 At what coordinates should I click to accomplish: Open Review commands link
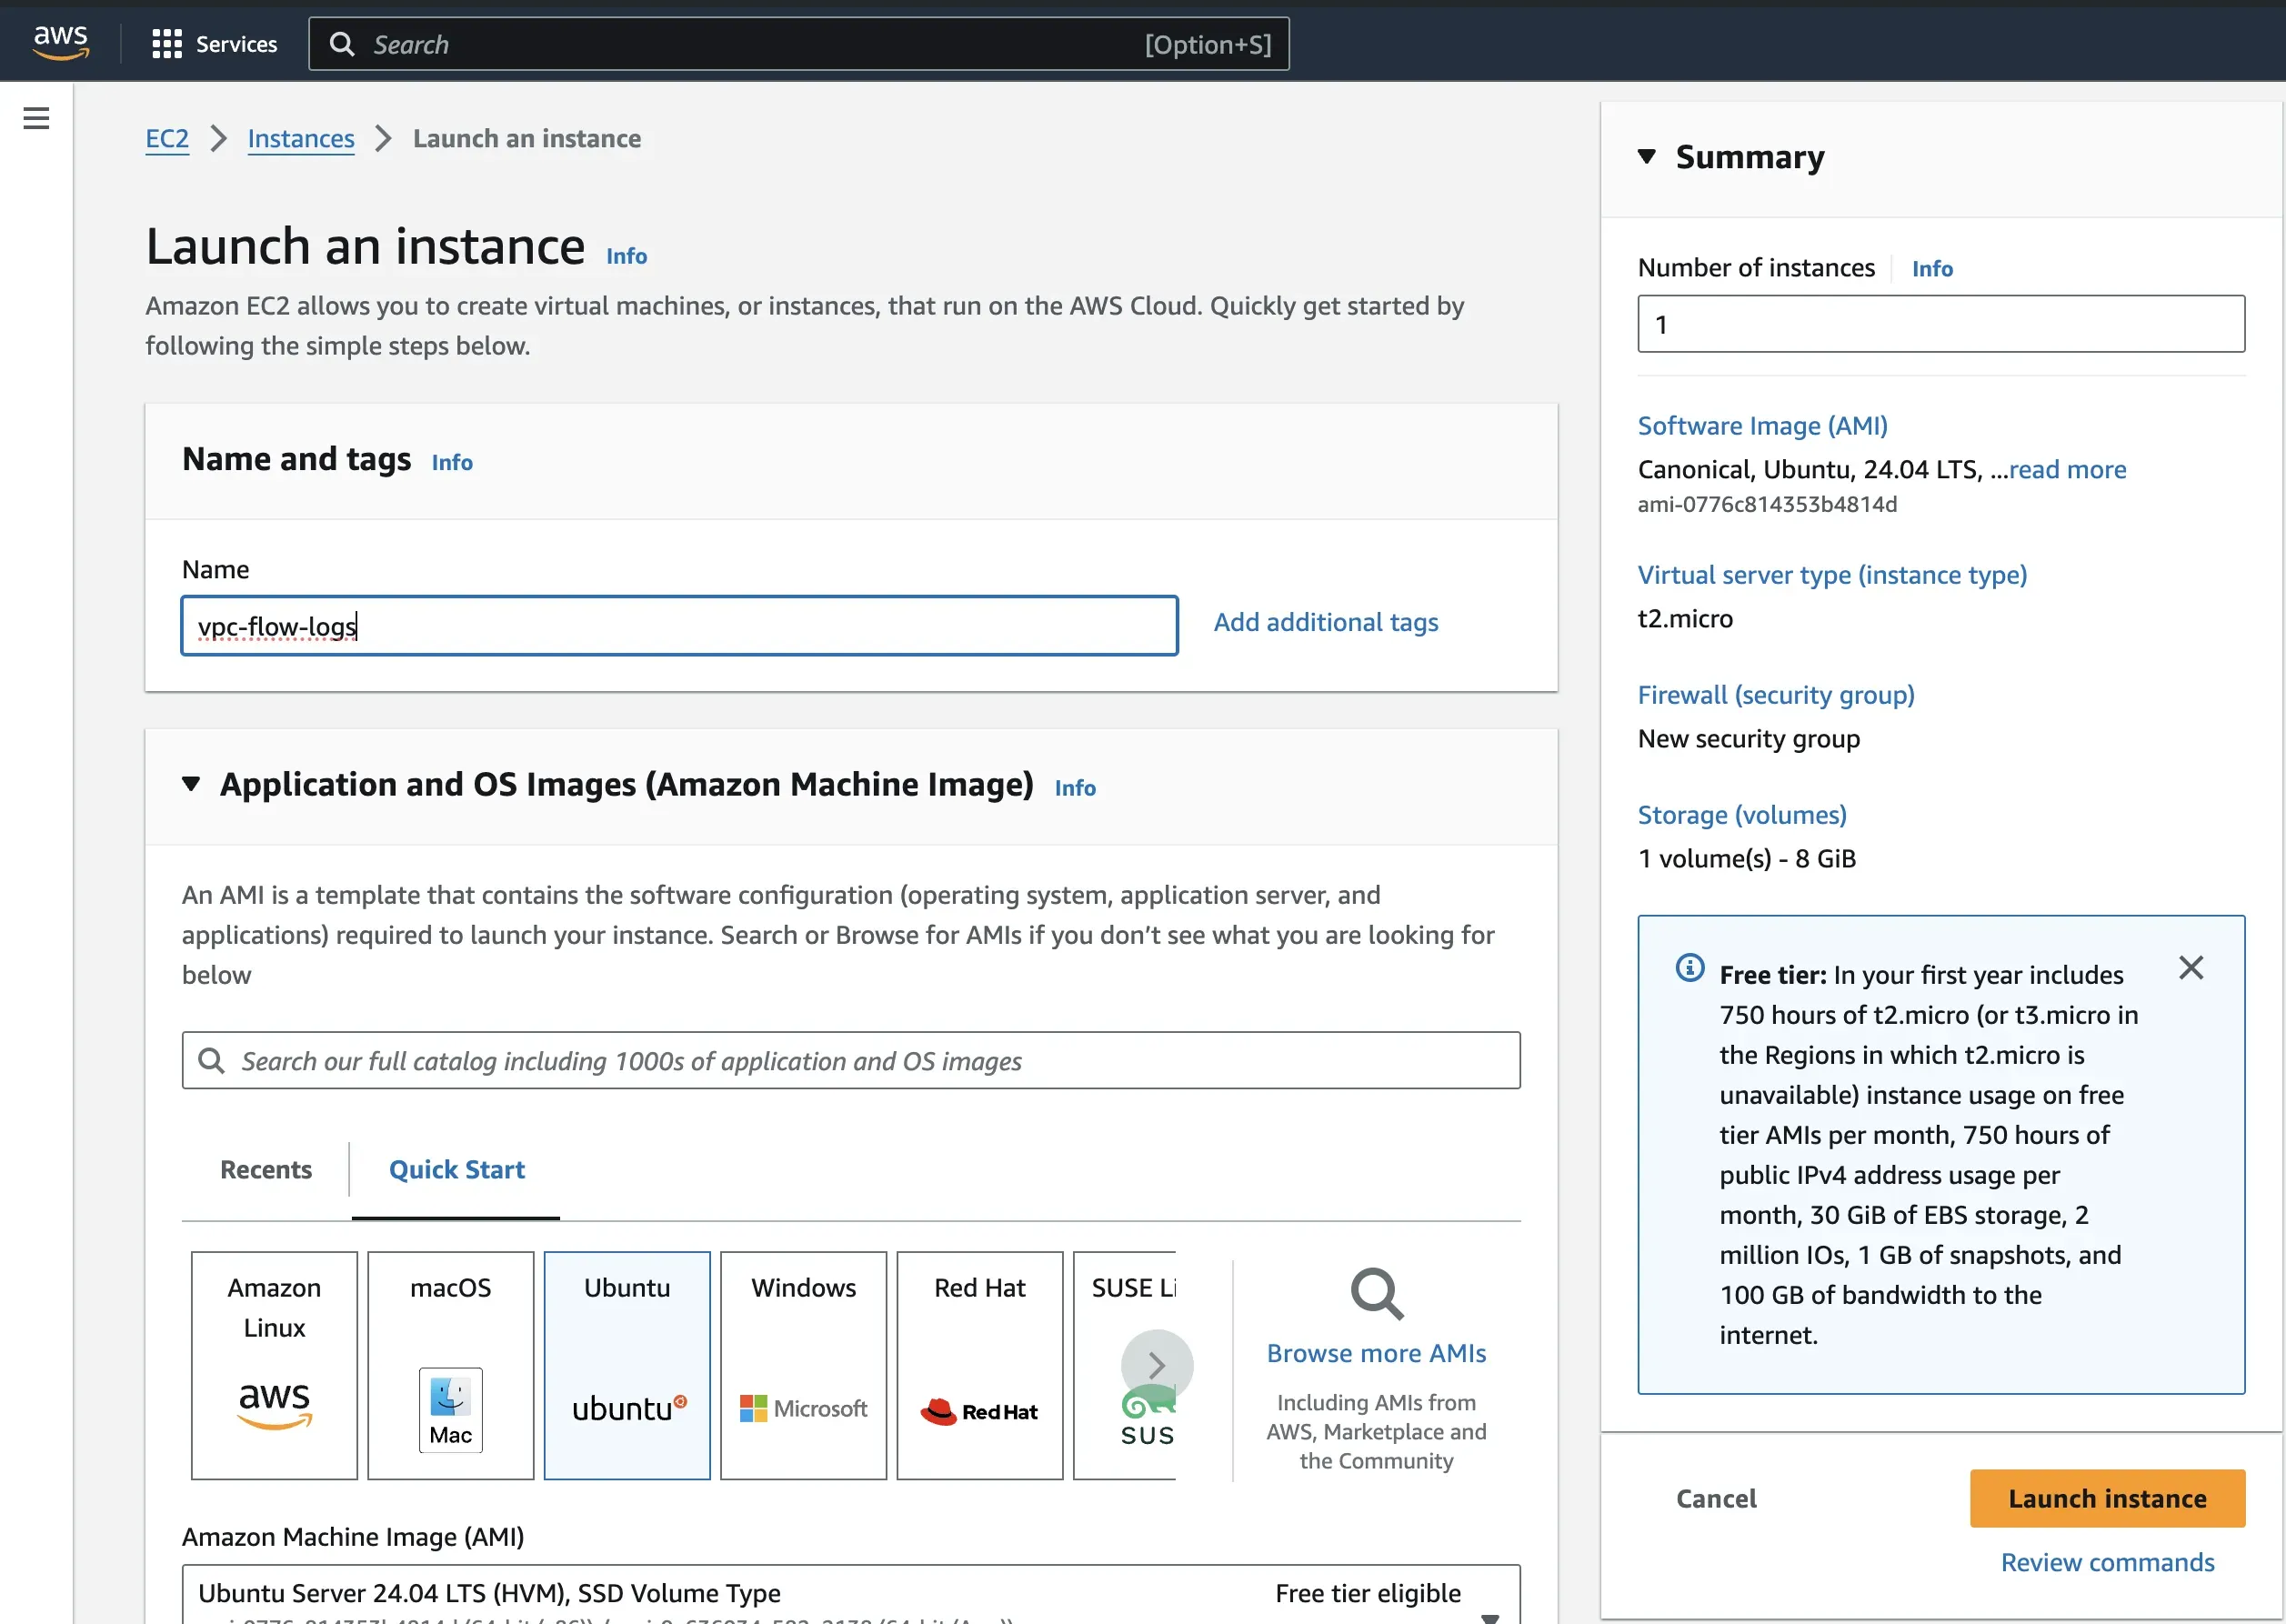coord(2107,1562)
